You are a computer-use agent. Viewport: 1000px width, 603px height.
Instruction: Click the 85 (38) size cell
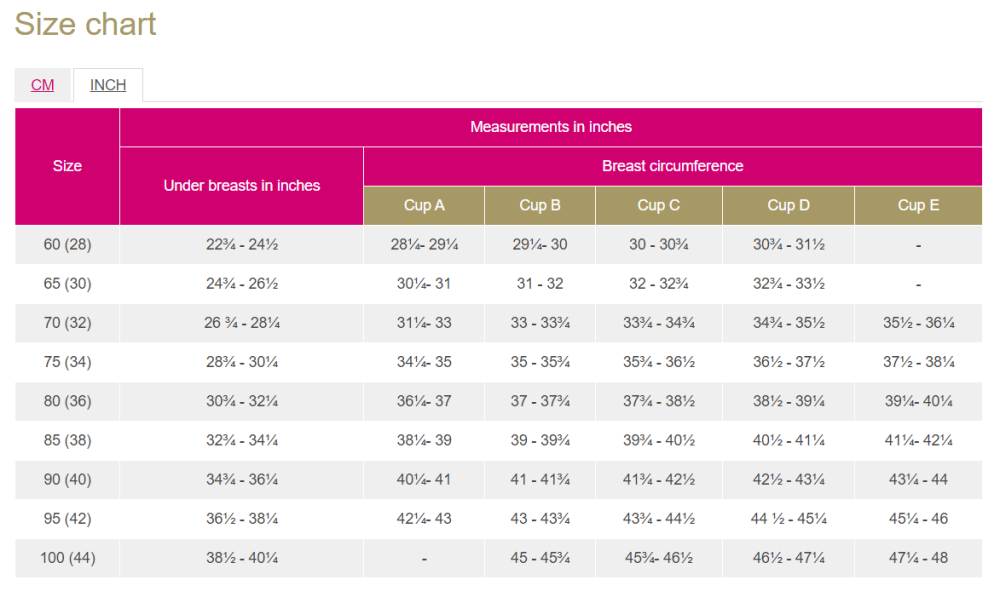tap(67, 440)
